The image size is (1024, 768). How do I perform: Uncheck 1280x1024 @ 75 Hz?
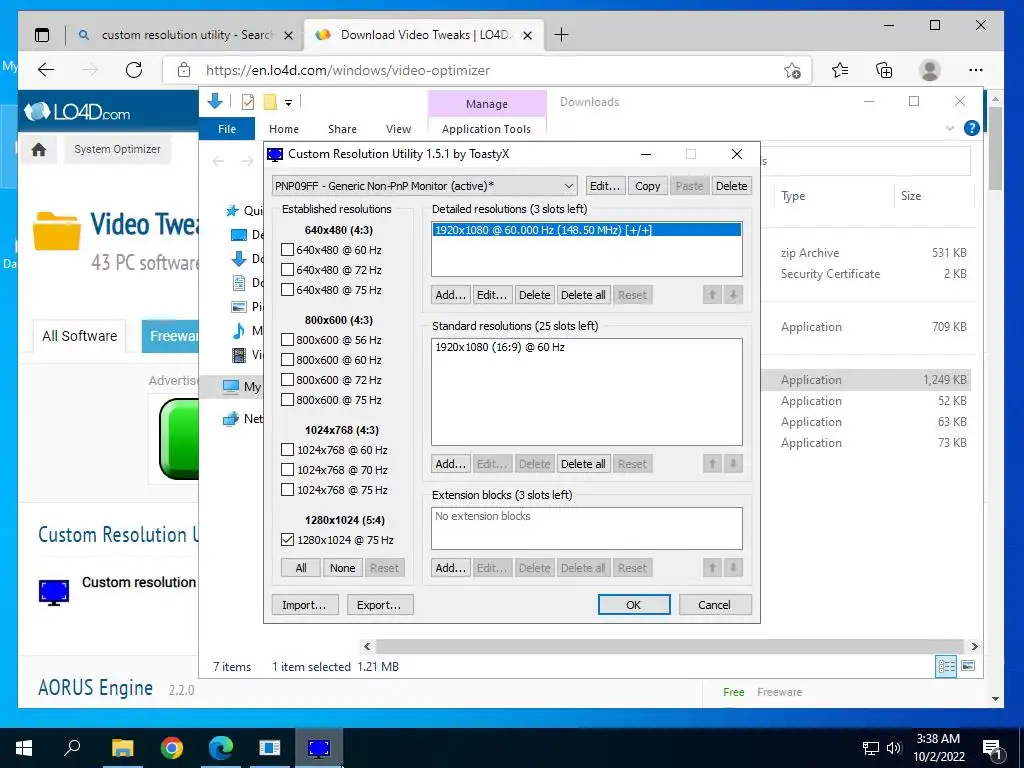click(287, 540)
